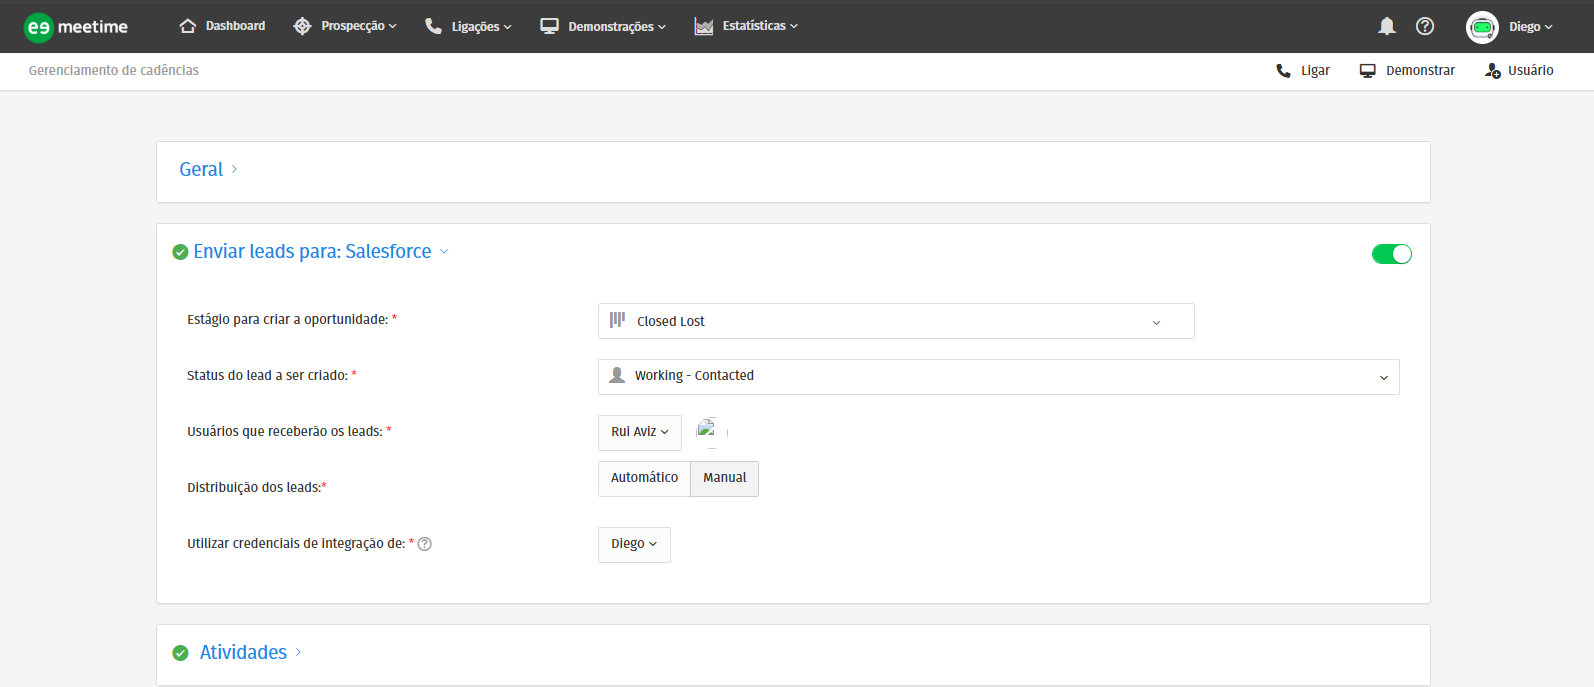This screenshot has width=1594, height=687.
Task: Open the notifications bell
Action: pos(1387,26)
